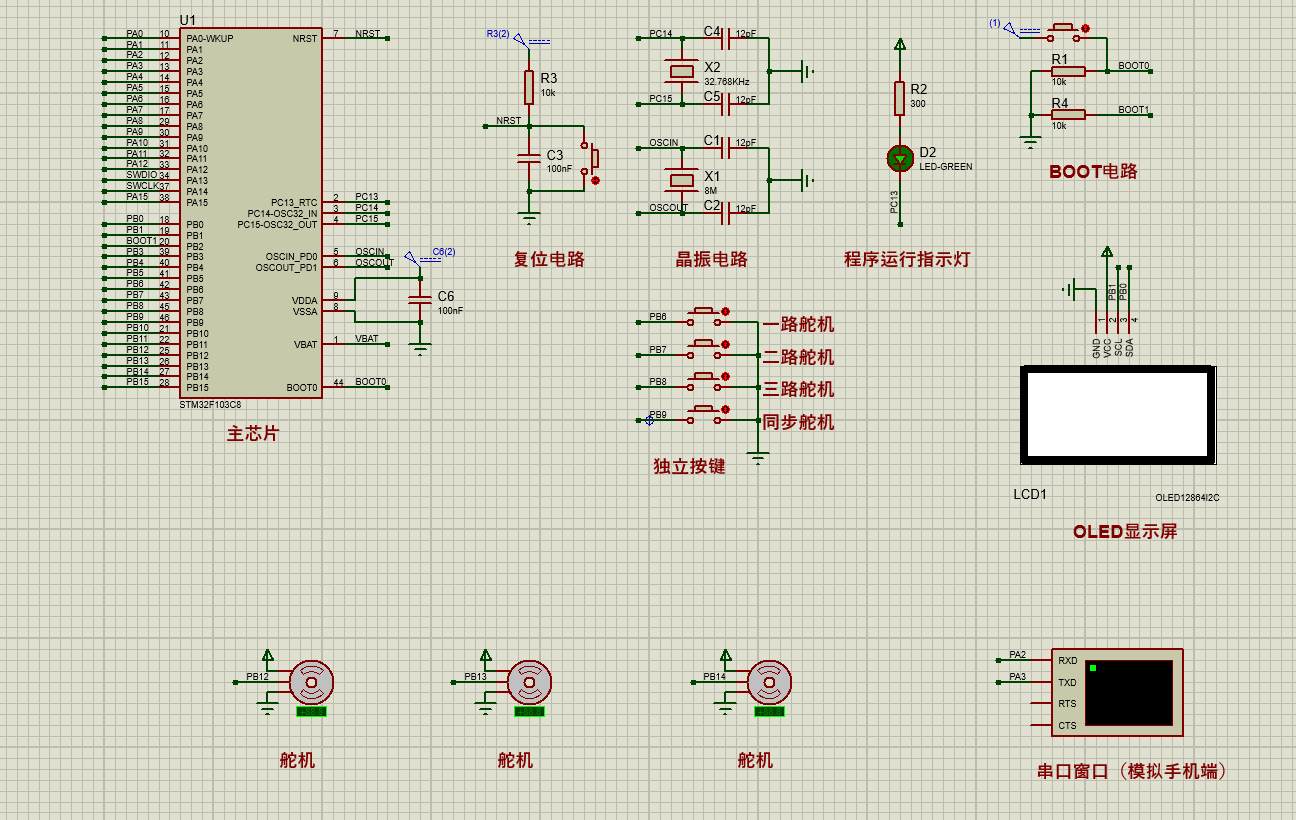The height and width of the screenshot is (820, 1296).
Task: Click the U1 reference designator
Action: click(188, 20)
